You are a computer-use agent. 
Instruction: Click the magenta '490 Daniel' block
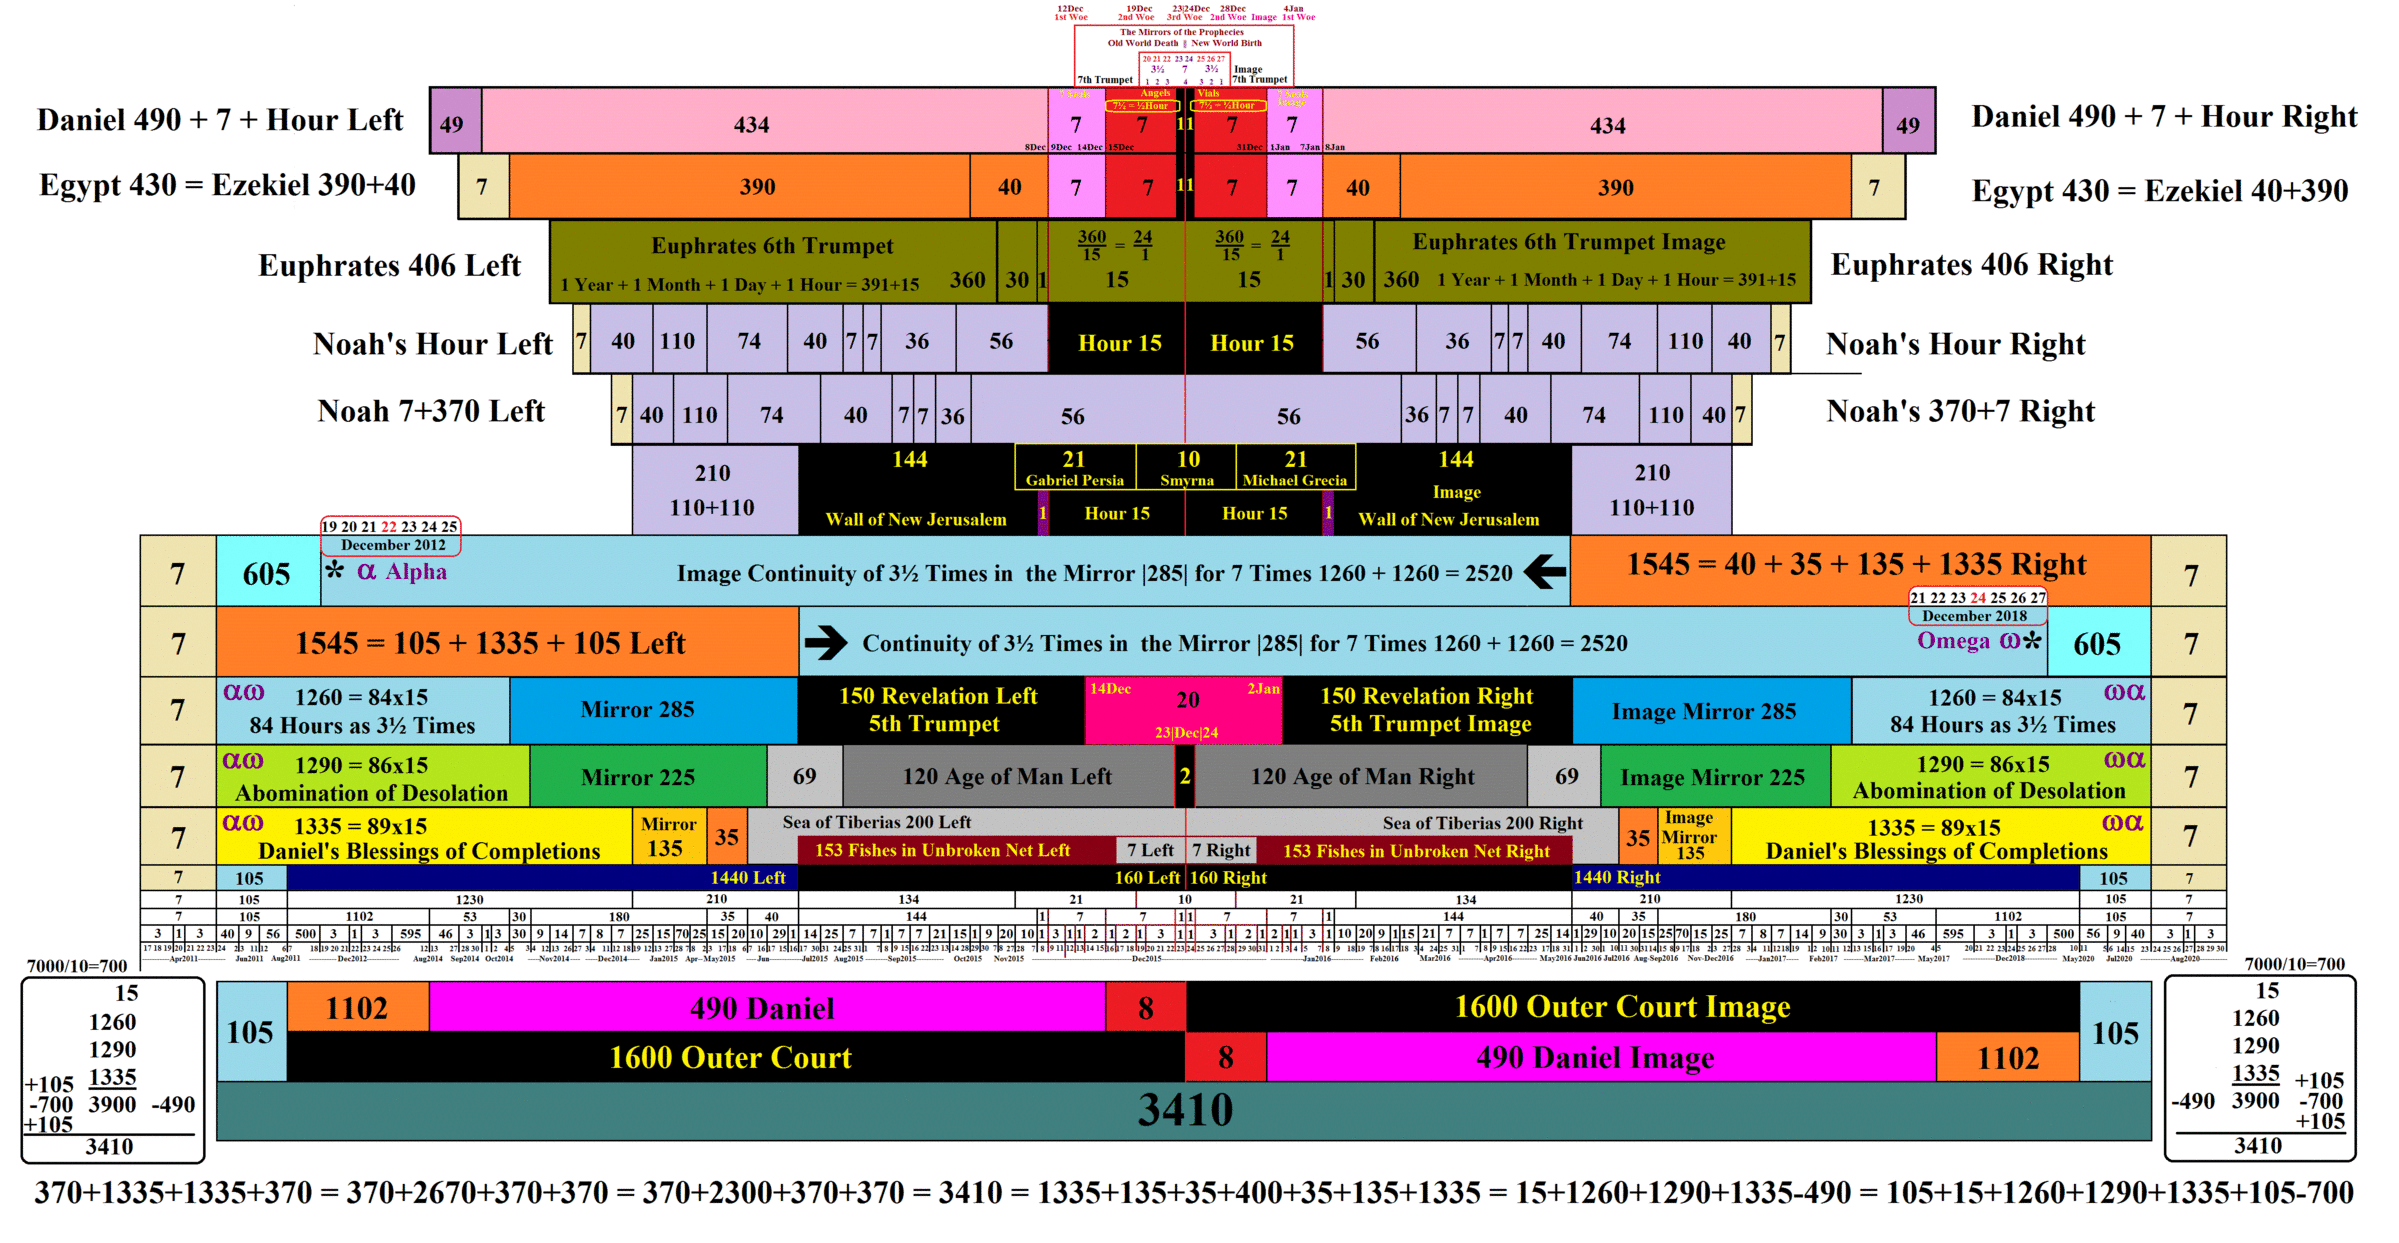click(767, 1007)
